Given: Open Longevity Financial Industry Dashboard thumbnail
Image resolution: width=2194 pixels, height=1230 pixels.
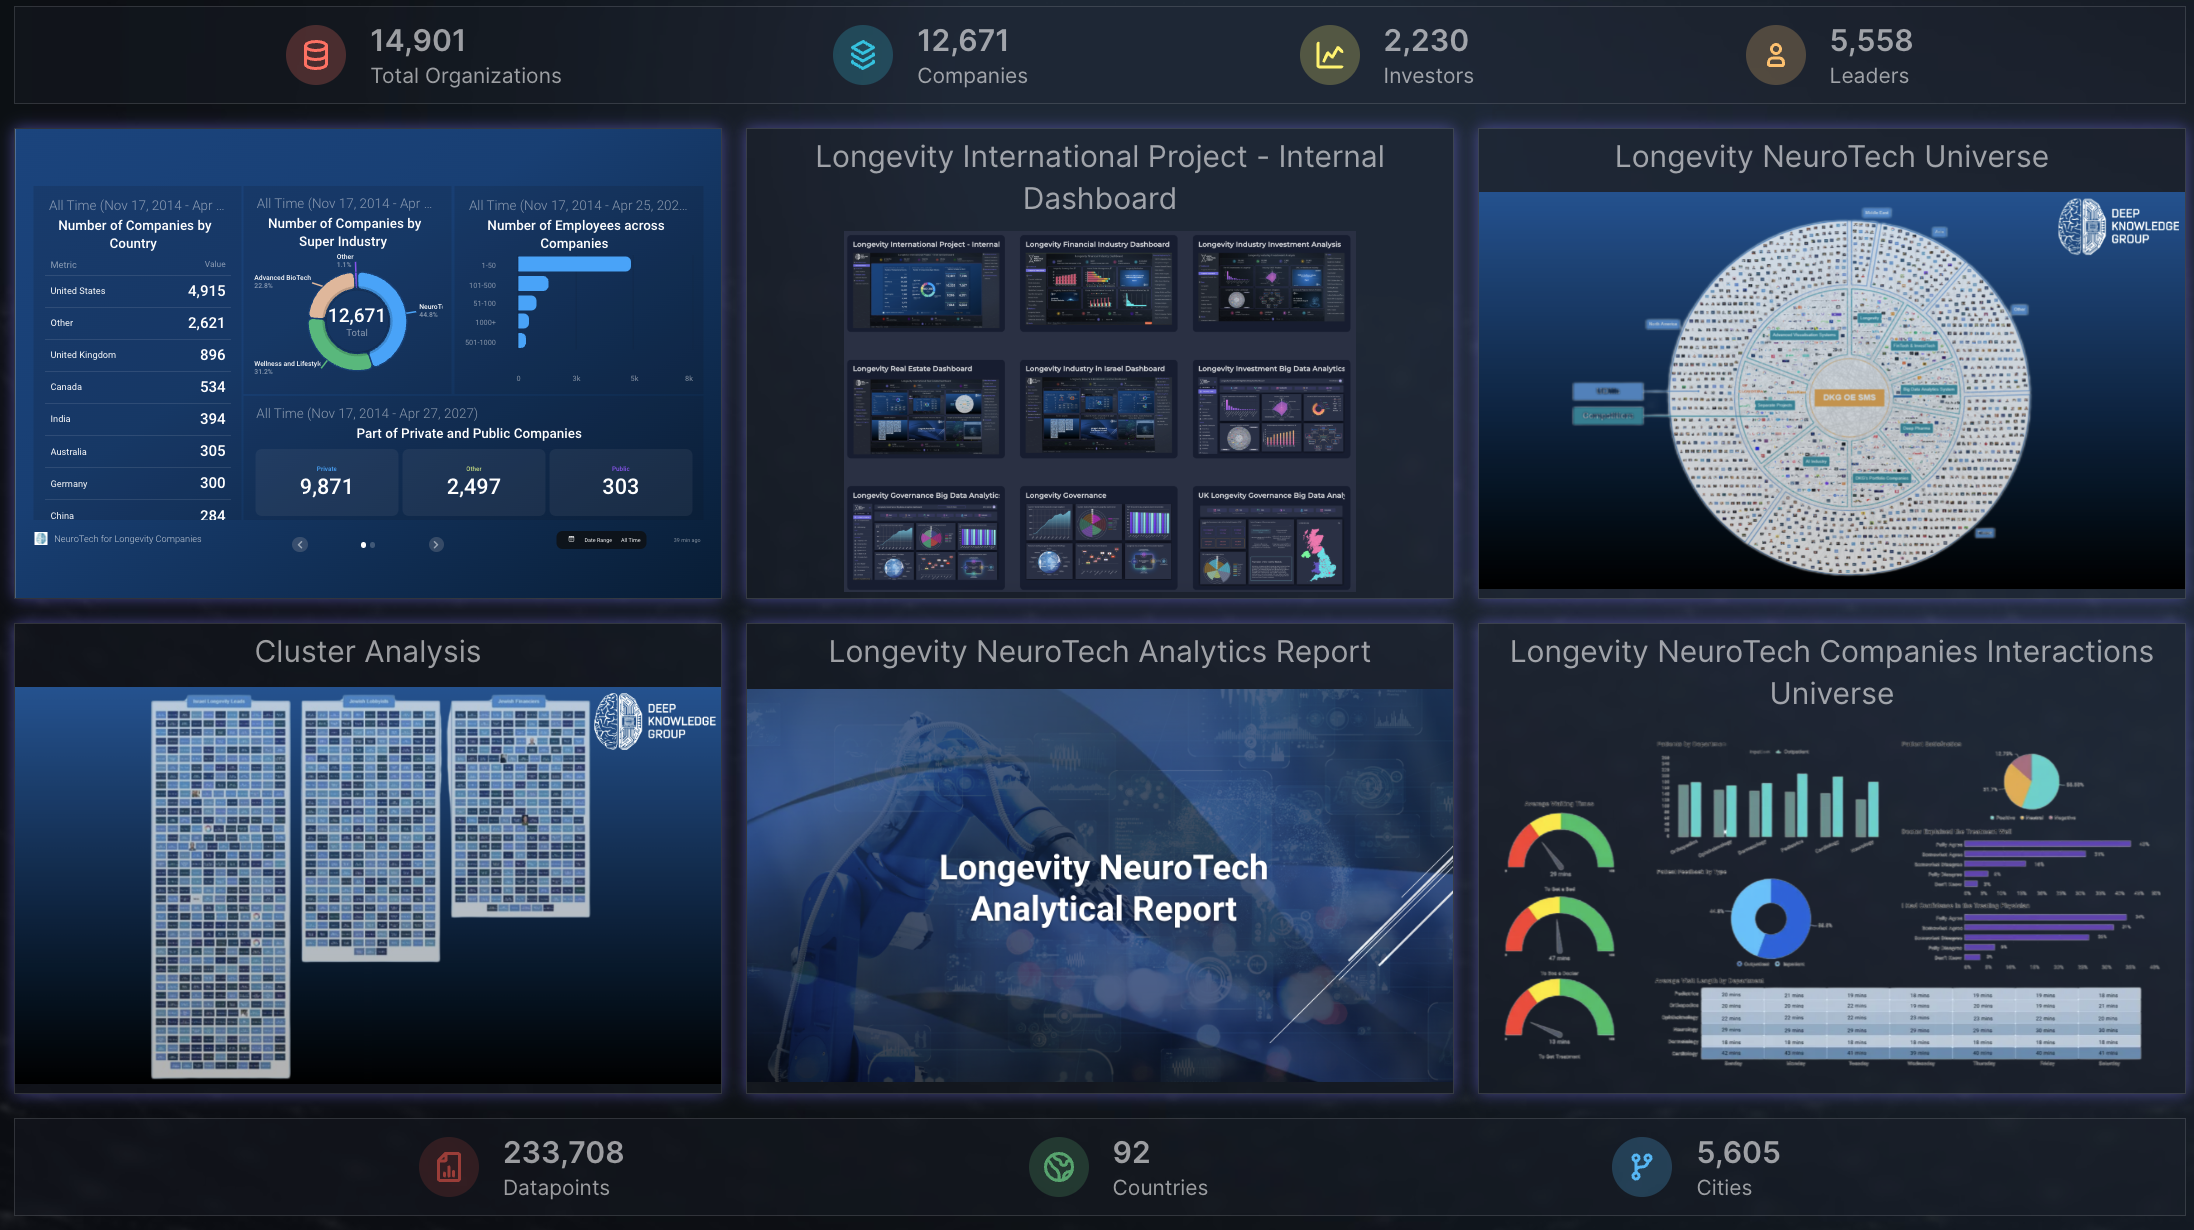Looking at the screenshot, I should click(1098, 284).
